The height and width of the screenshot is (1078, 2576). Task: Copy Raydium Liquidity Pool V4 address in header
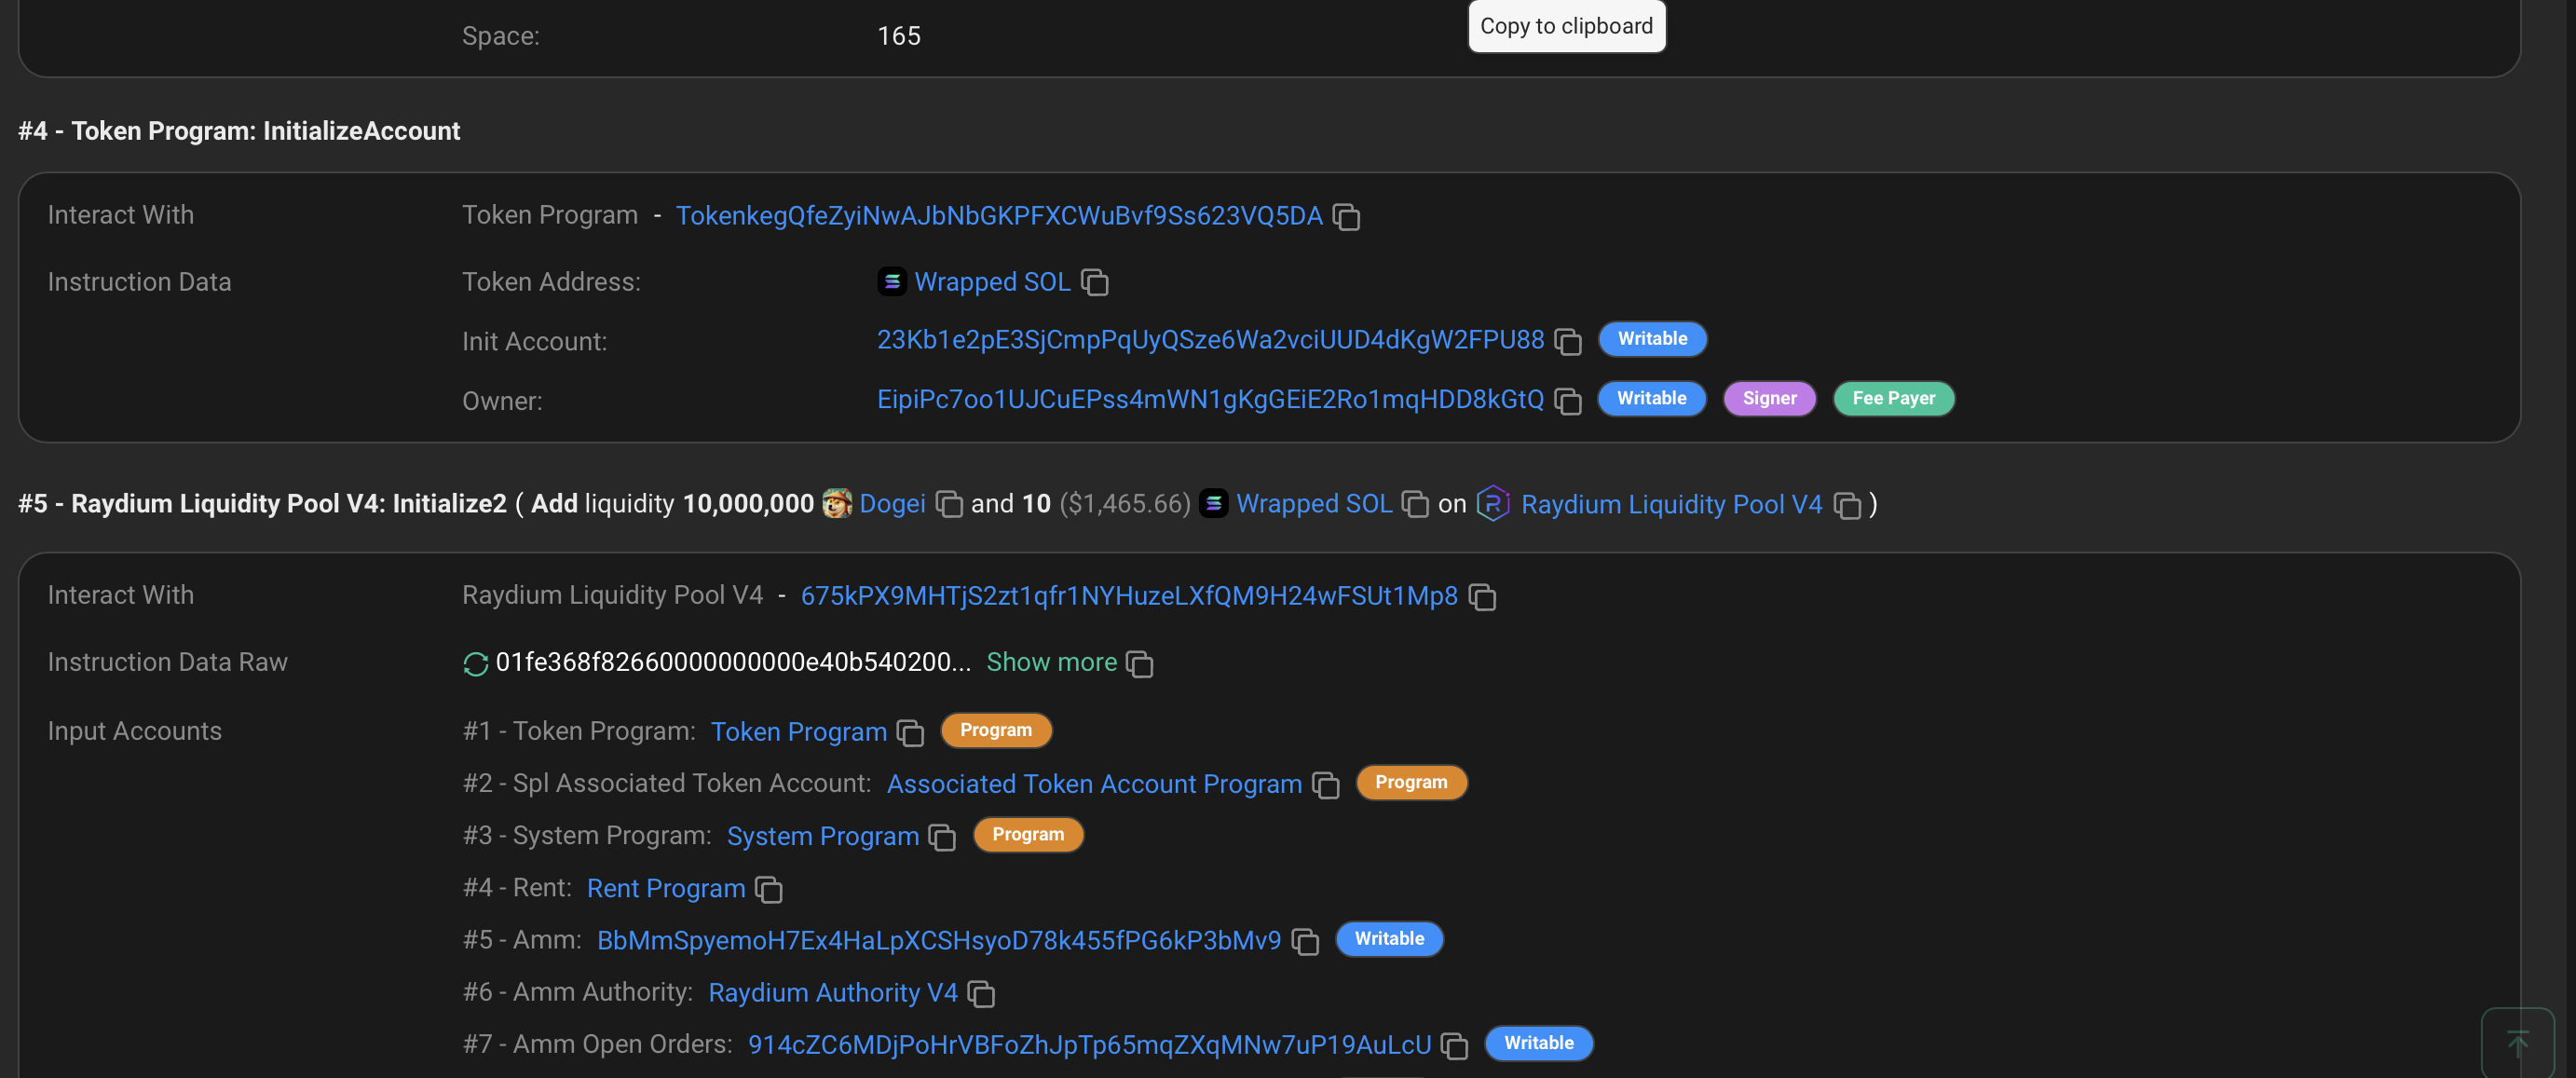tap(1847, 505)
